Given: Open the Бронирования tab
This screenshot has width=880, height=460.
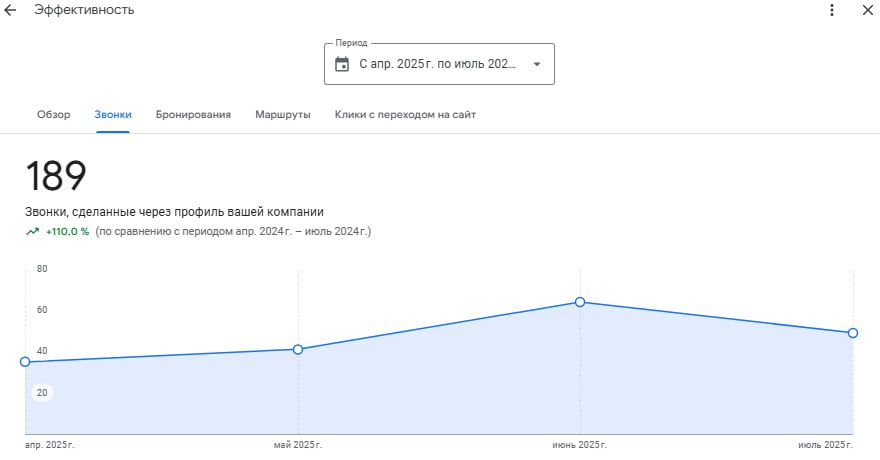Looking at the screenshot, I should [x=193, y=115].
